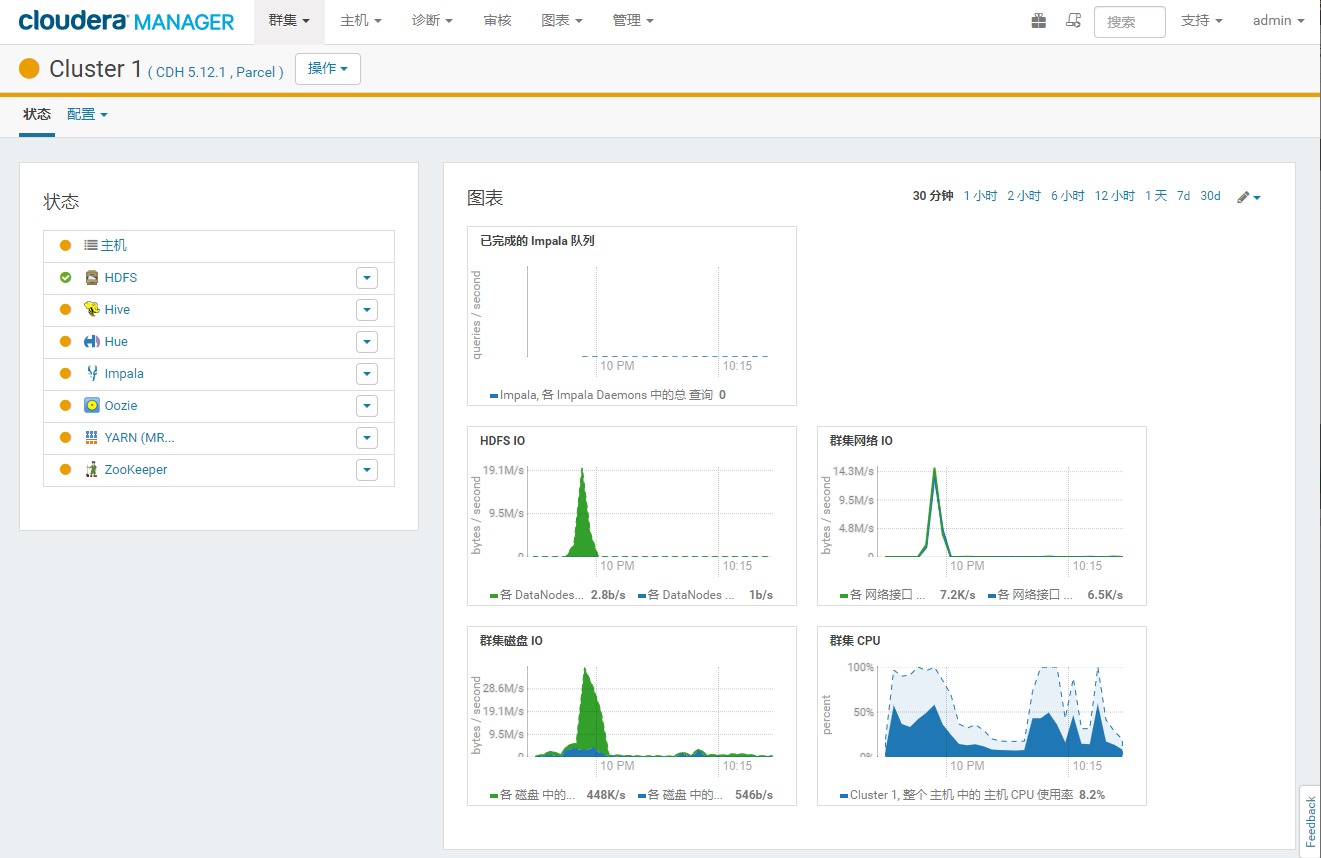Open the running commands icon
Image resolution: width=1321 pixels, height=858 pixels.
pos(1073,20)
